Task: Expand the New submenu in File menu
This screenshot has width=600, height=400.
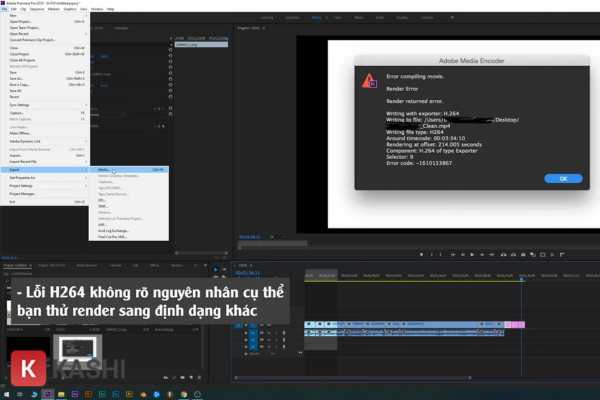Action: coord(45,15)
